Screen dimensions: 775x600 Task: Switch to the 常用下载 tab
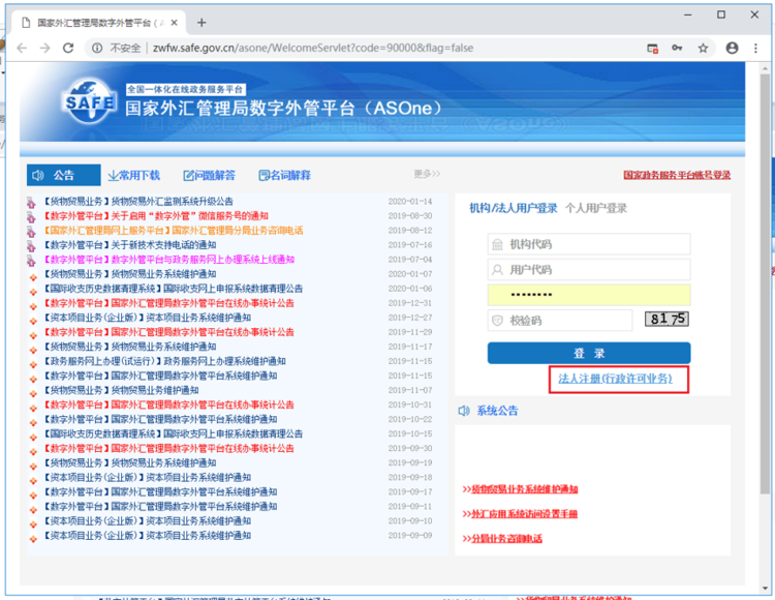point(134,175)
